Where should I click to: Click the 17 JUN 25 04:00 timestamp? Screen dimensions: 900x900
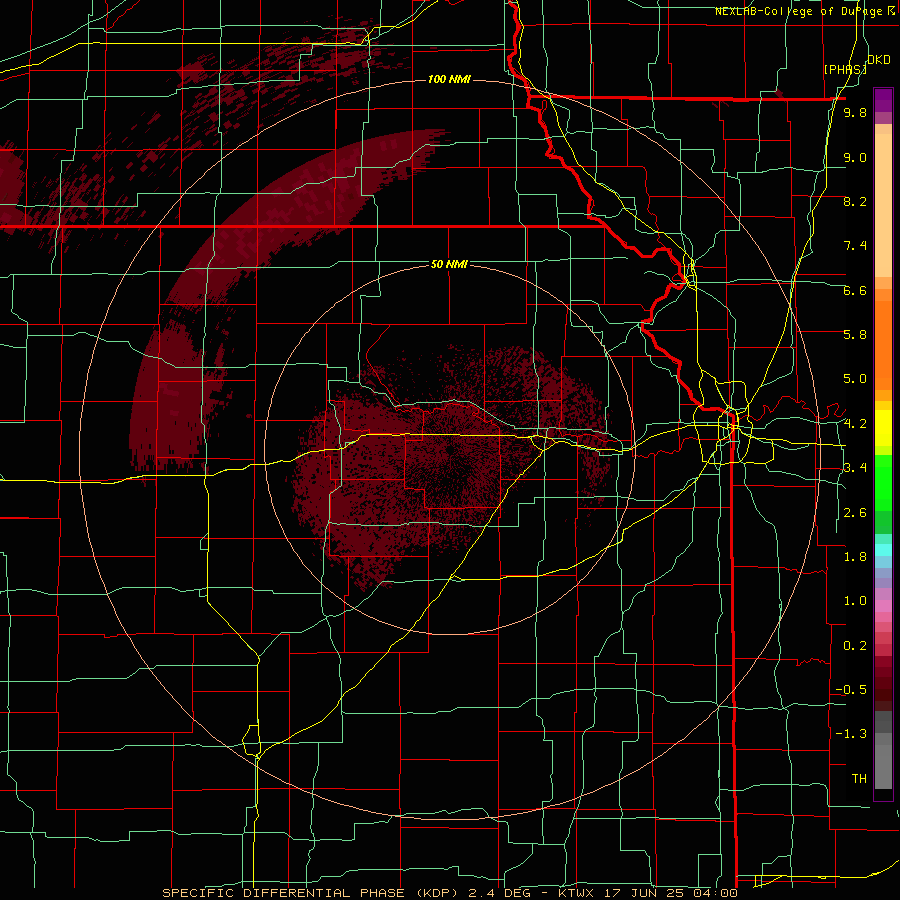coord(670,893)
